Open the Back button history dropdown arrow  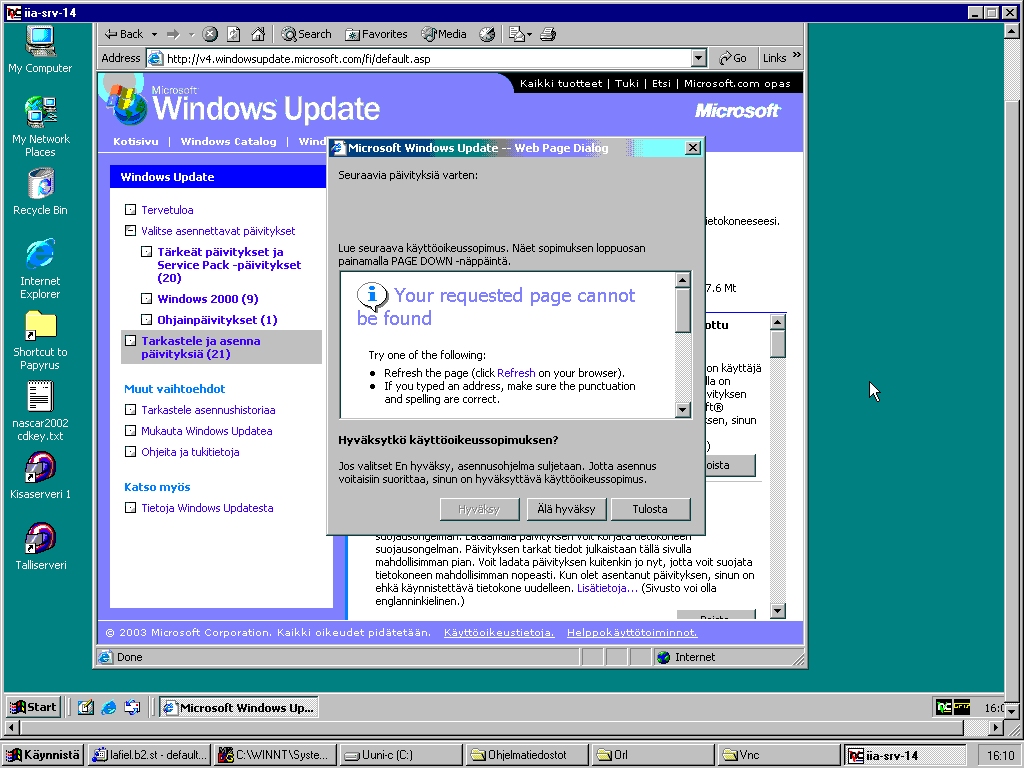(154, 34)
